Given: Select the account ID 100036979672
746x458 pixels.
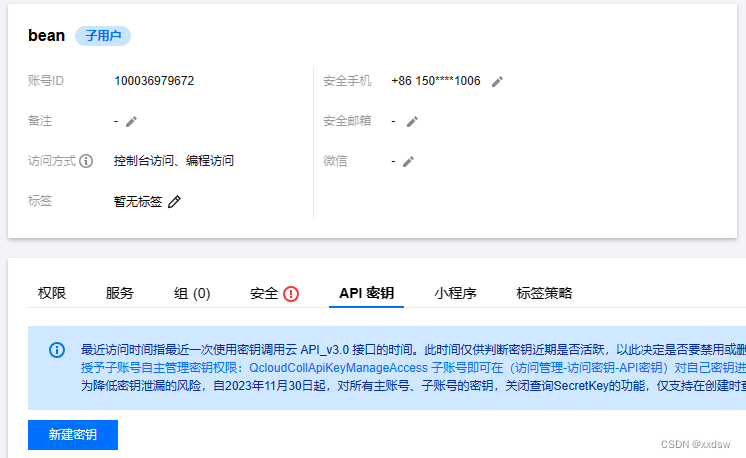Looking at the screenshot, I should tap(154, 81).
